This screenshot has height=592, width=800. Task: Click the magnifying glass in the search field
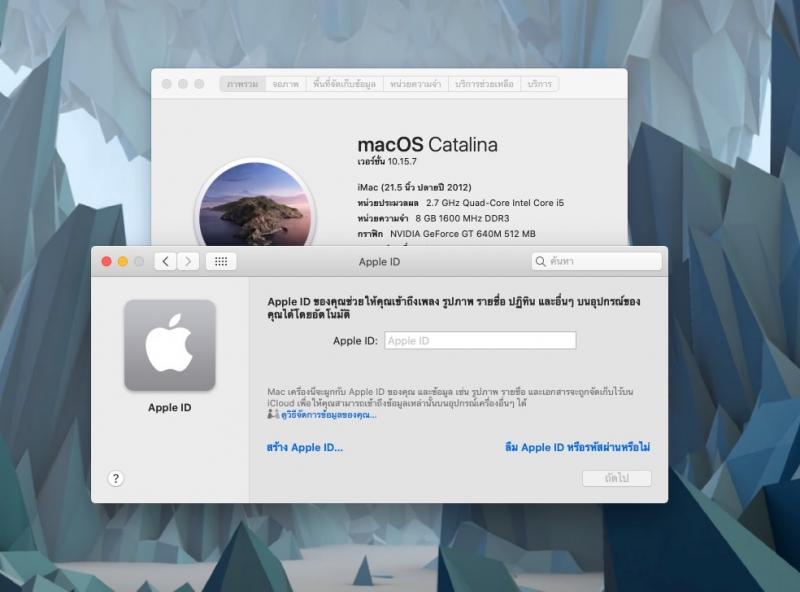[x=540, y=261]
